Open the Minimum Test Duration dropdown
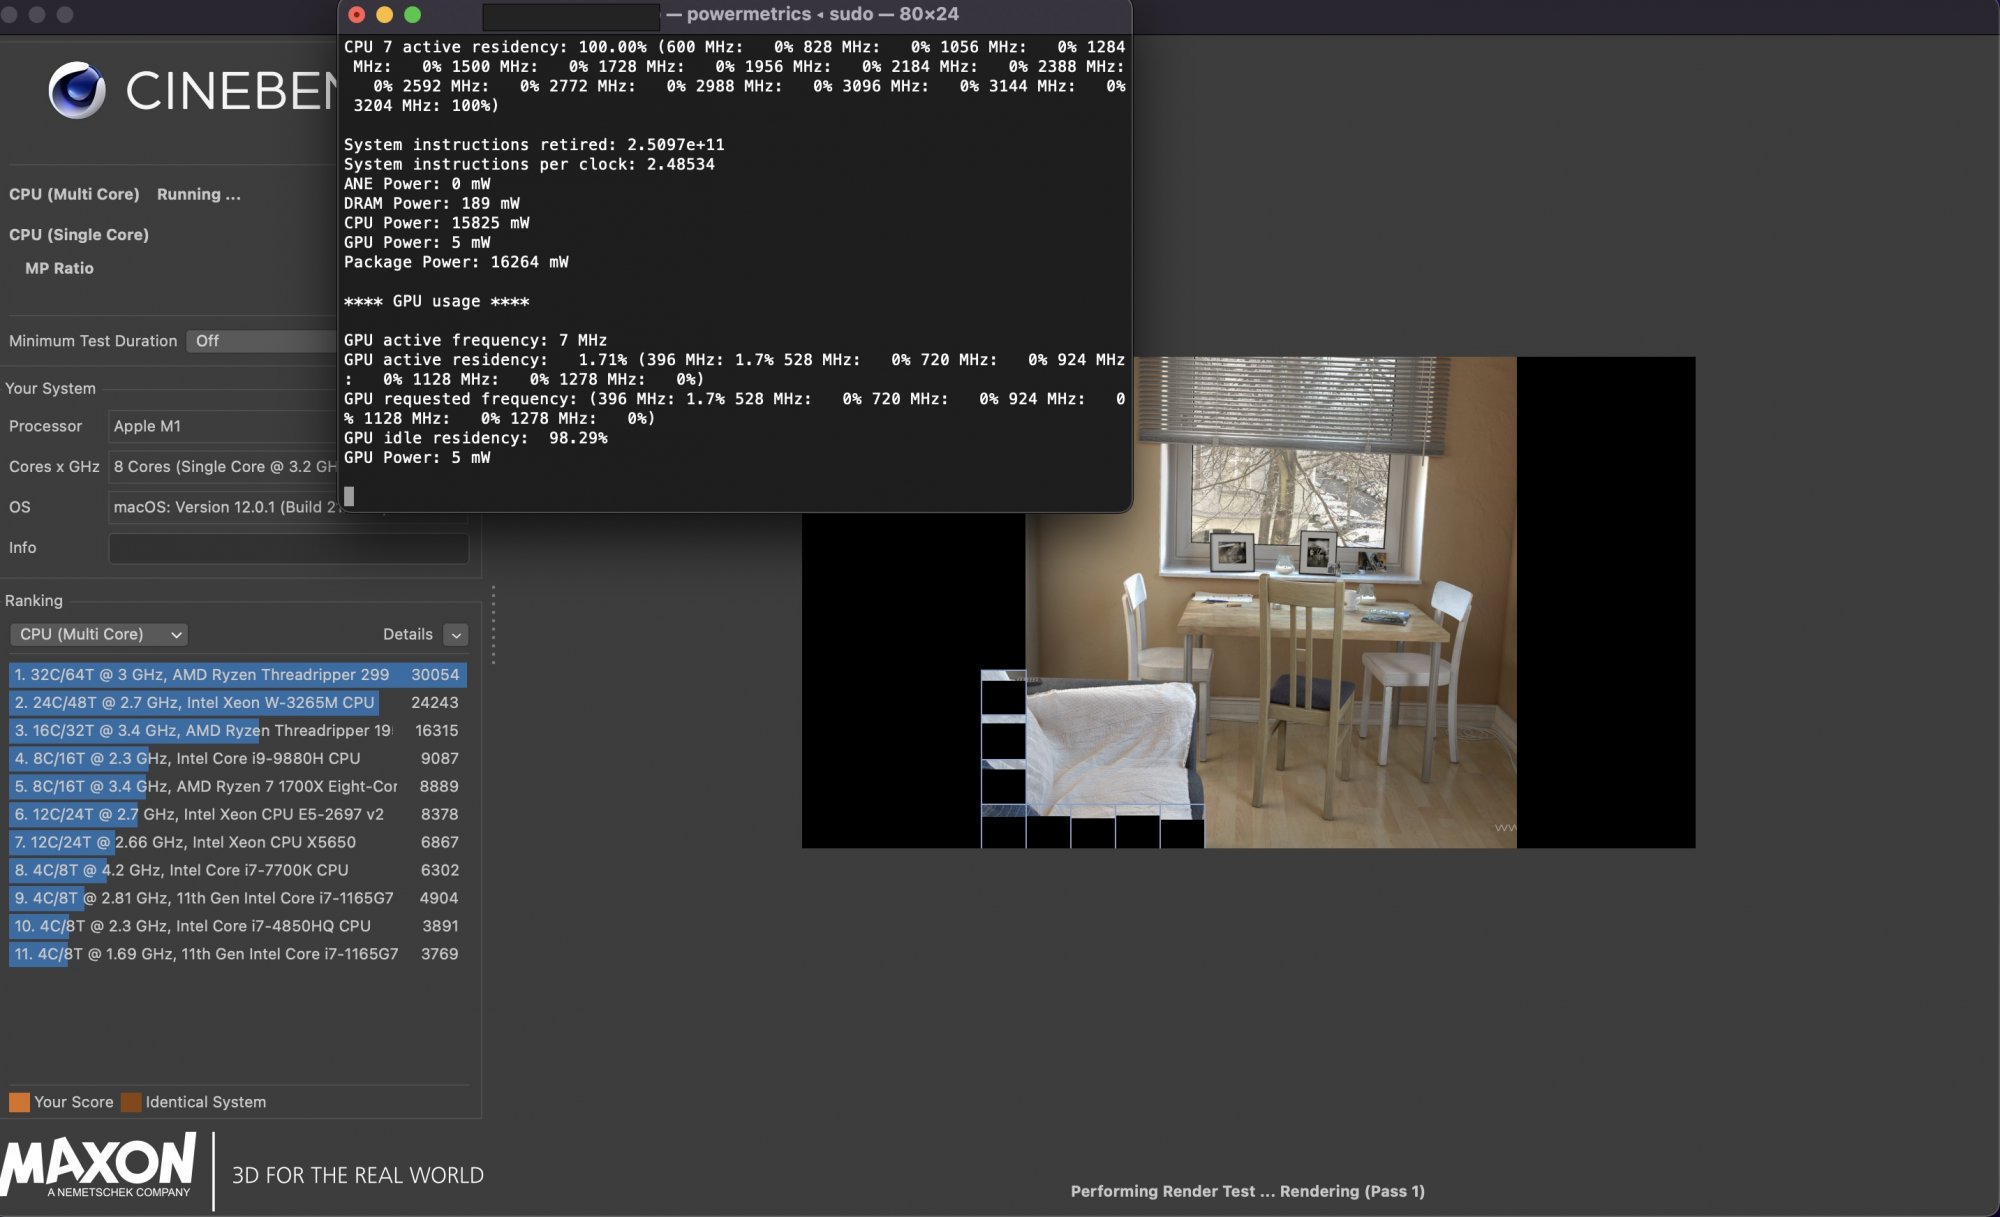Screen dimensions: 2000x1217 [262, 341]
